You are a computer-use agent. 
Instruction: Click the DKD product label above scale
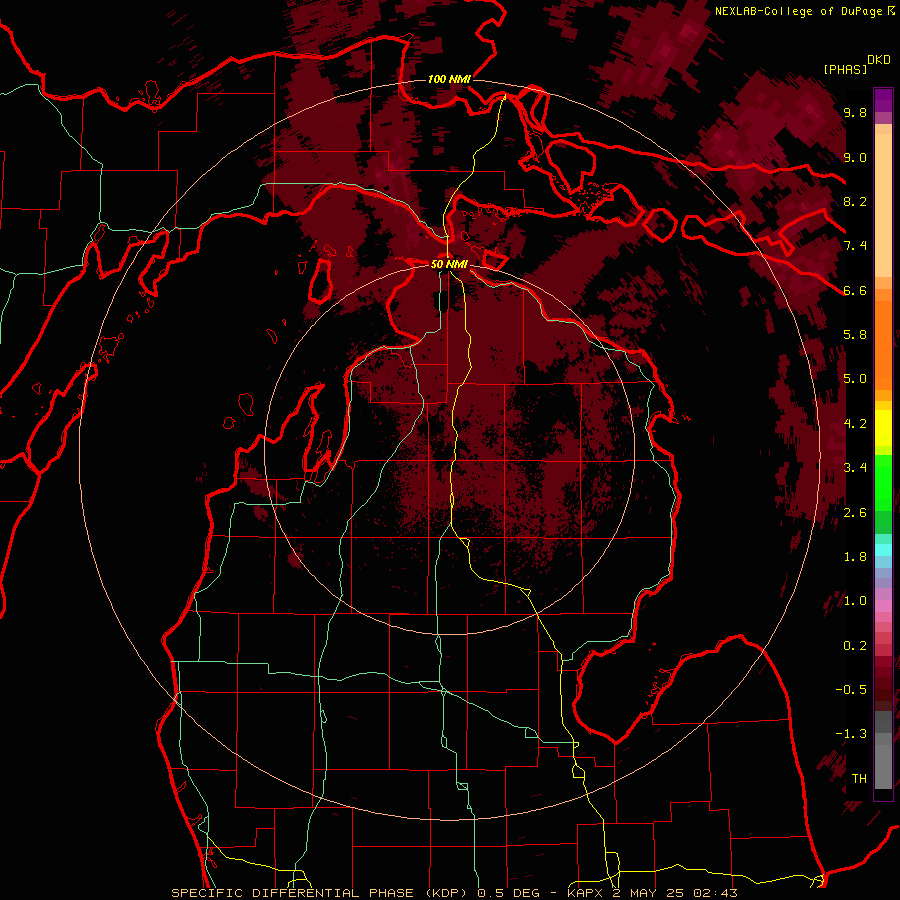[x=879, y=60]
